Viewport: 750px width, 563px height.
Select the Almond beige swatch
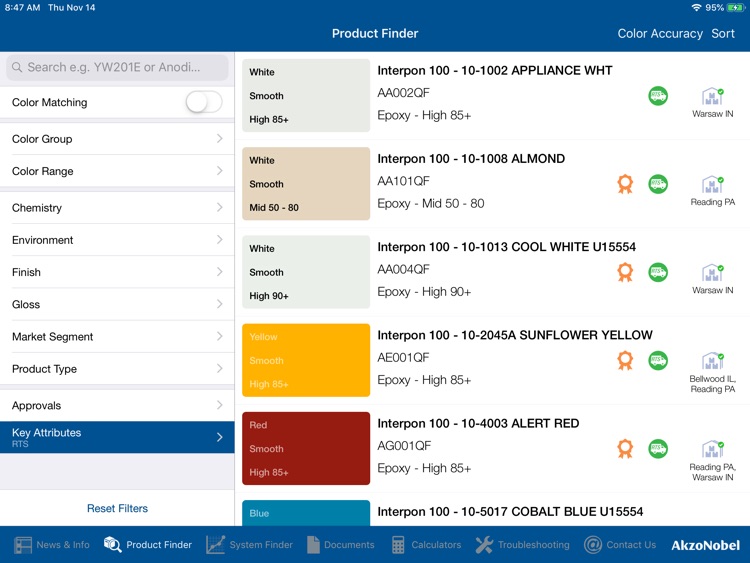(306, 184)
